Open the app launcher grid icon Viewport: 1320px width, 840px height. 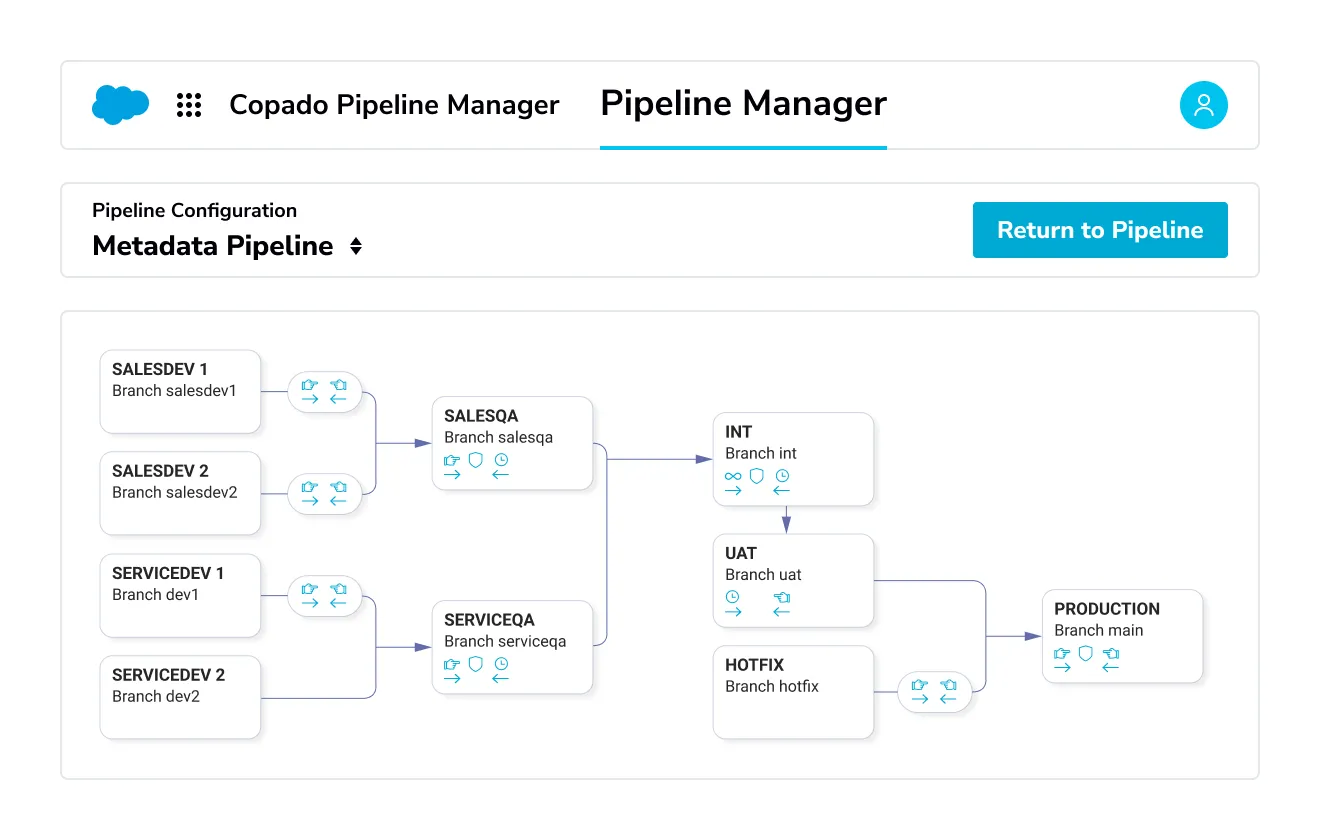pyautogui.click(x=188, y=104)
